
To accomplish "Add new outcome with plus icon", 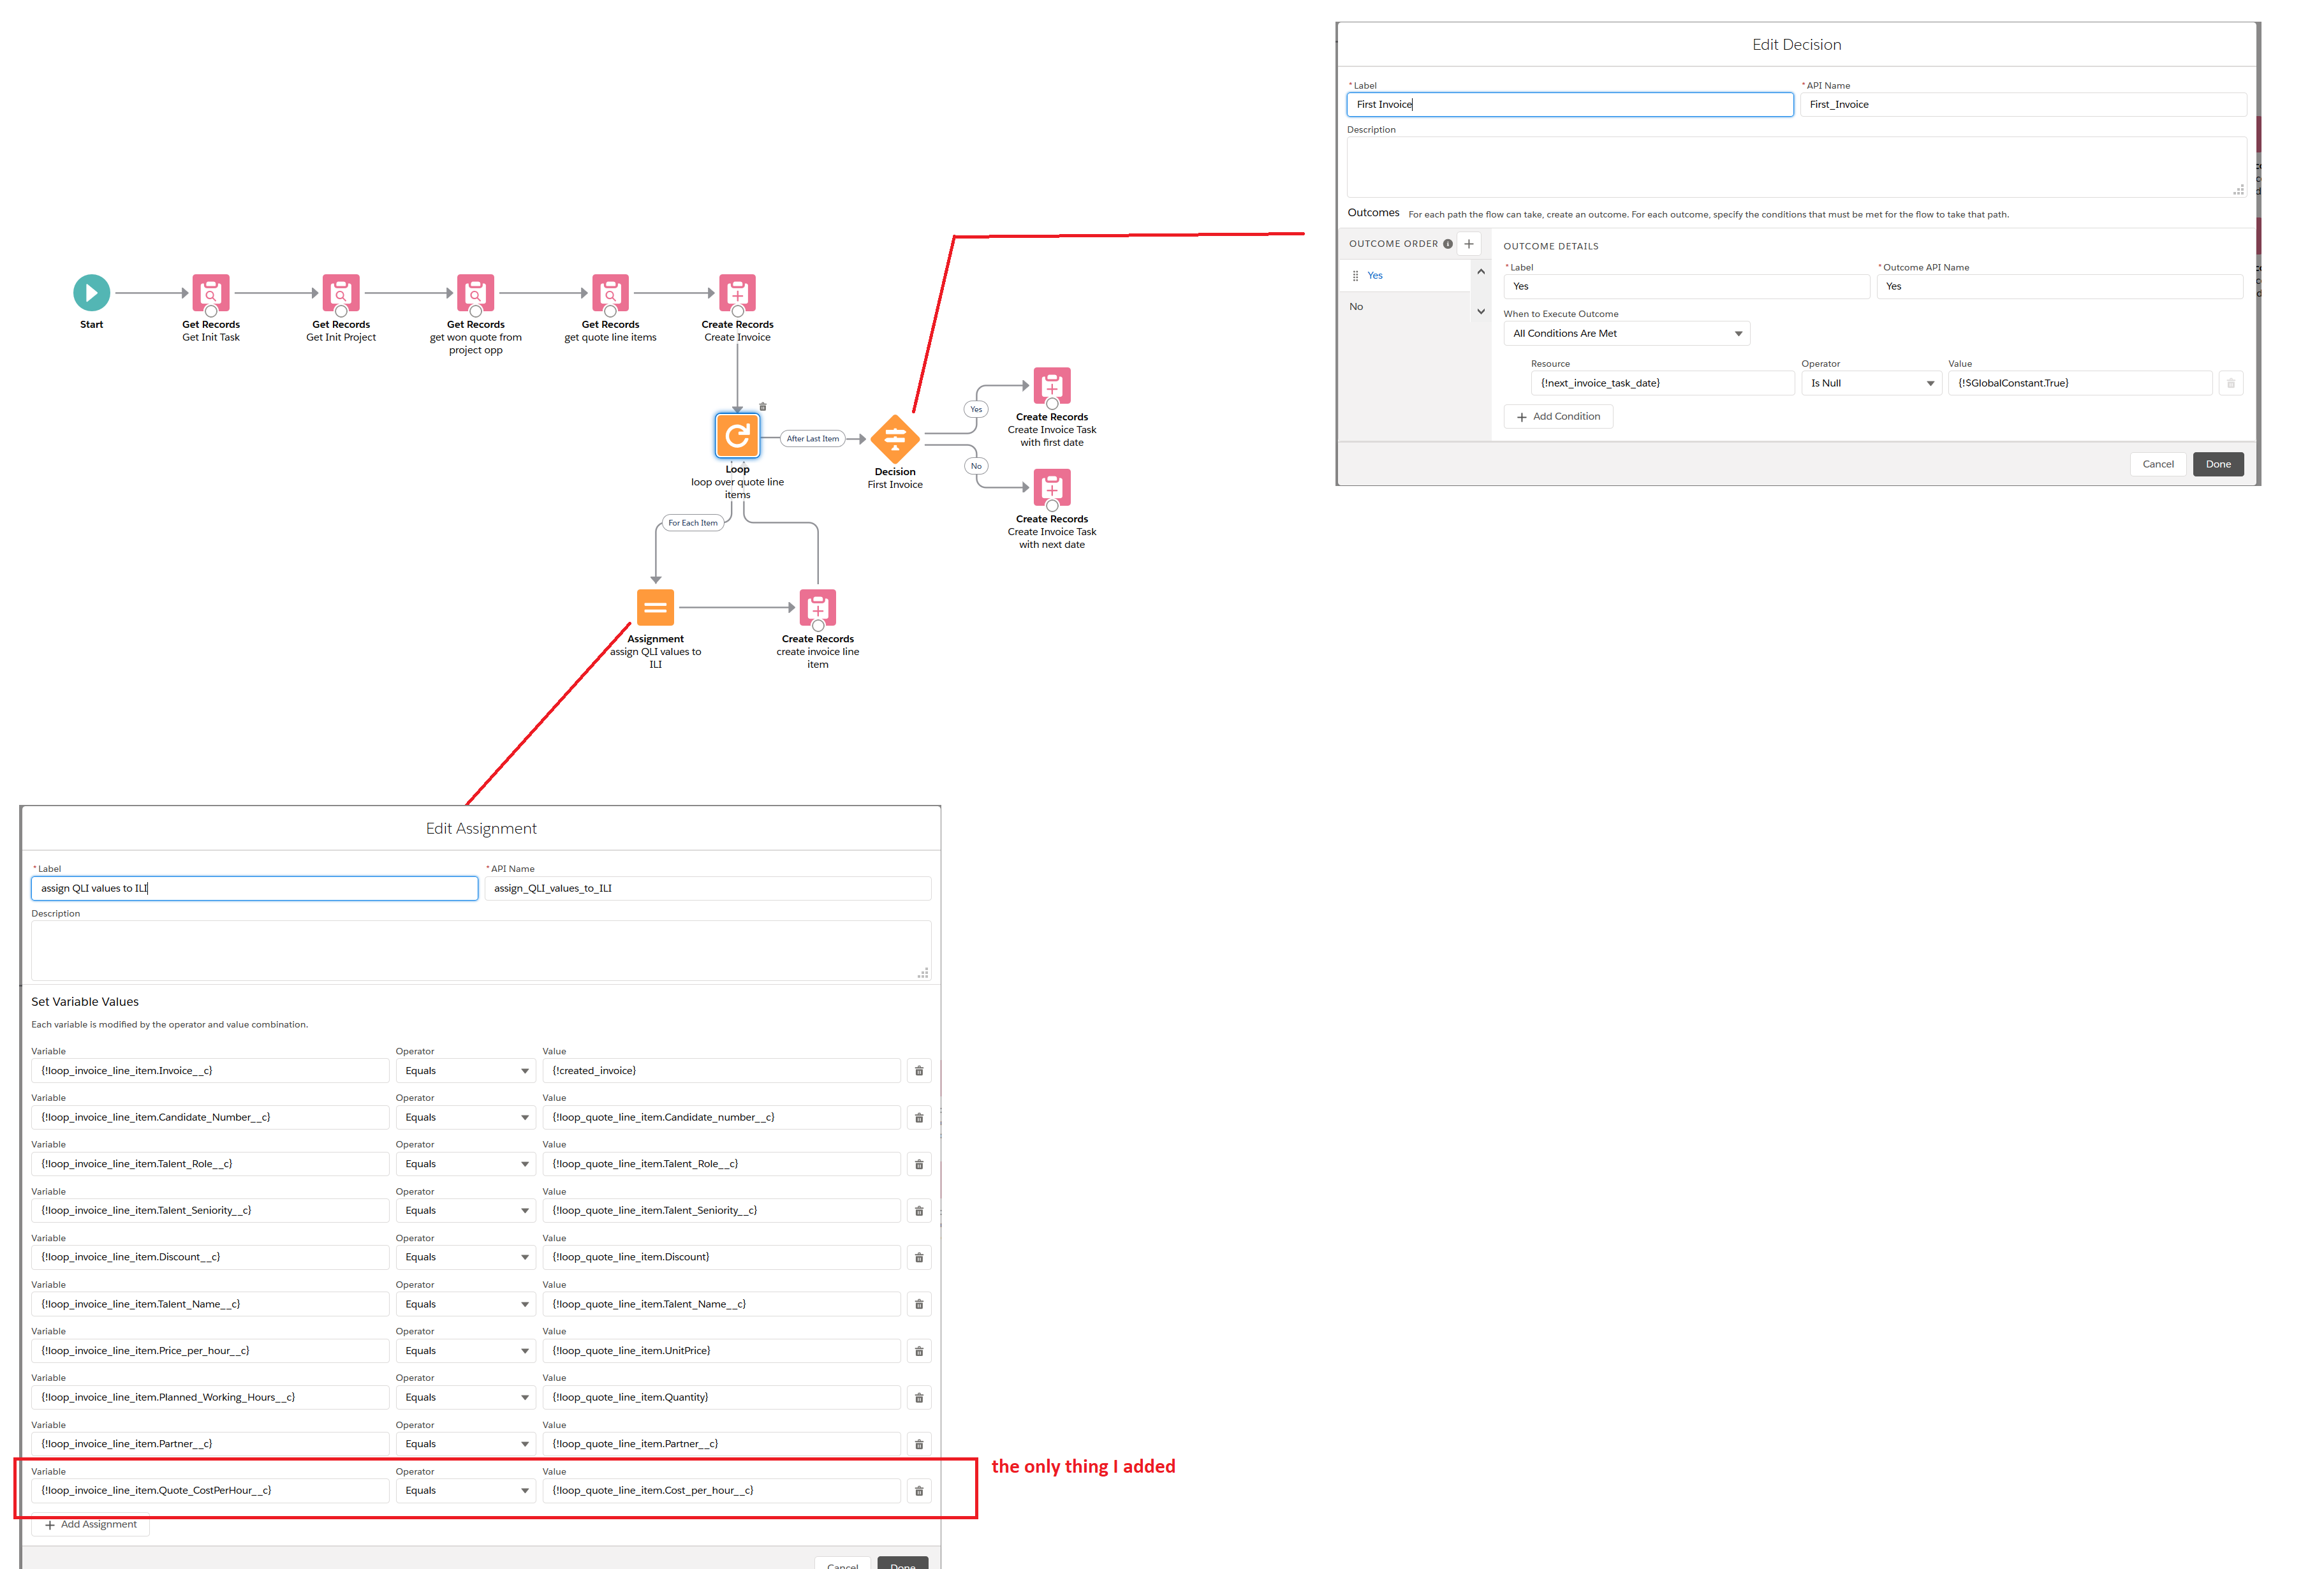I will (1468, 244).
